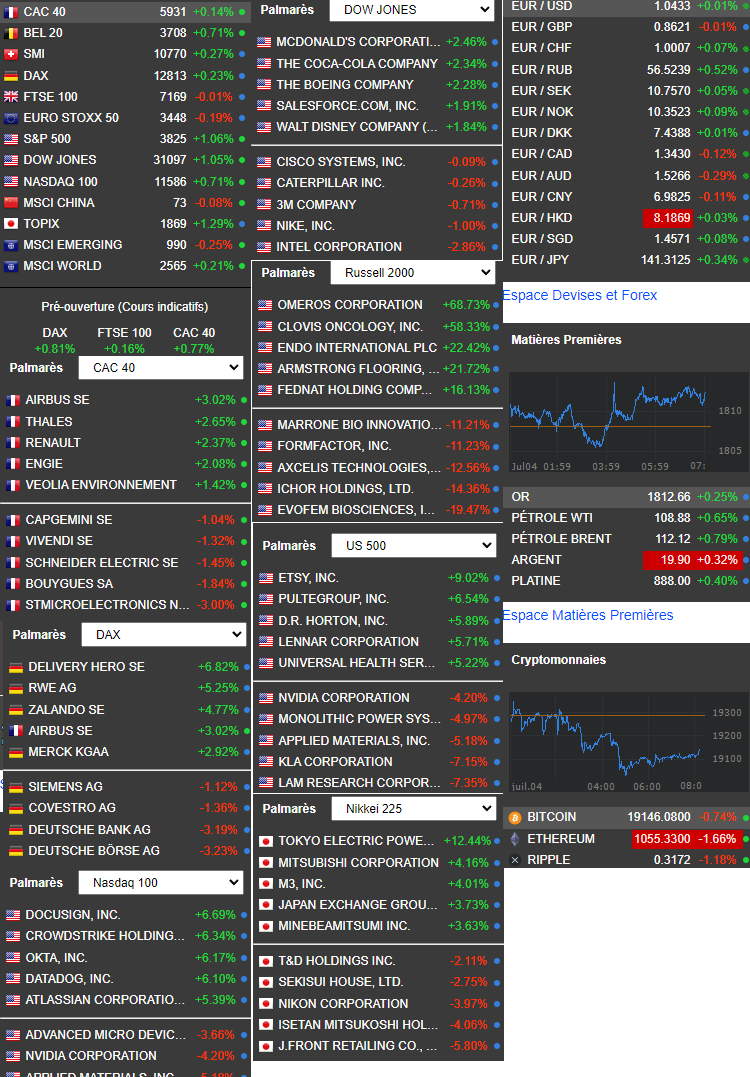Image resolution: width=750 pixels, height=1077 pixels.
Task: Open THE COCA-COLA COMPANY quote
Action: [356, 63]
